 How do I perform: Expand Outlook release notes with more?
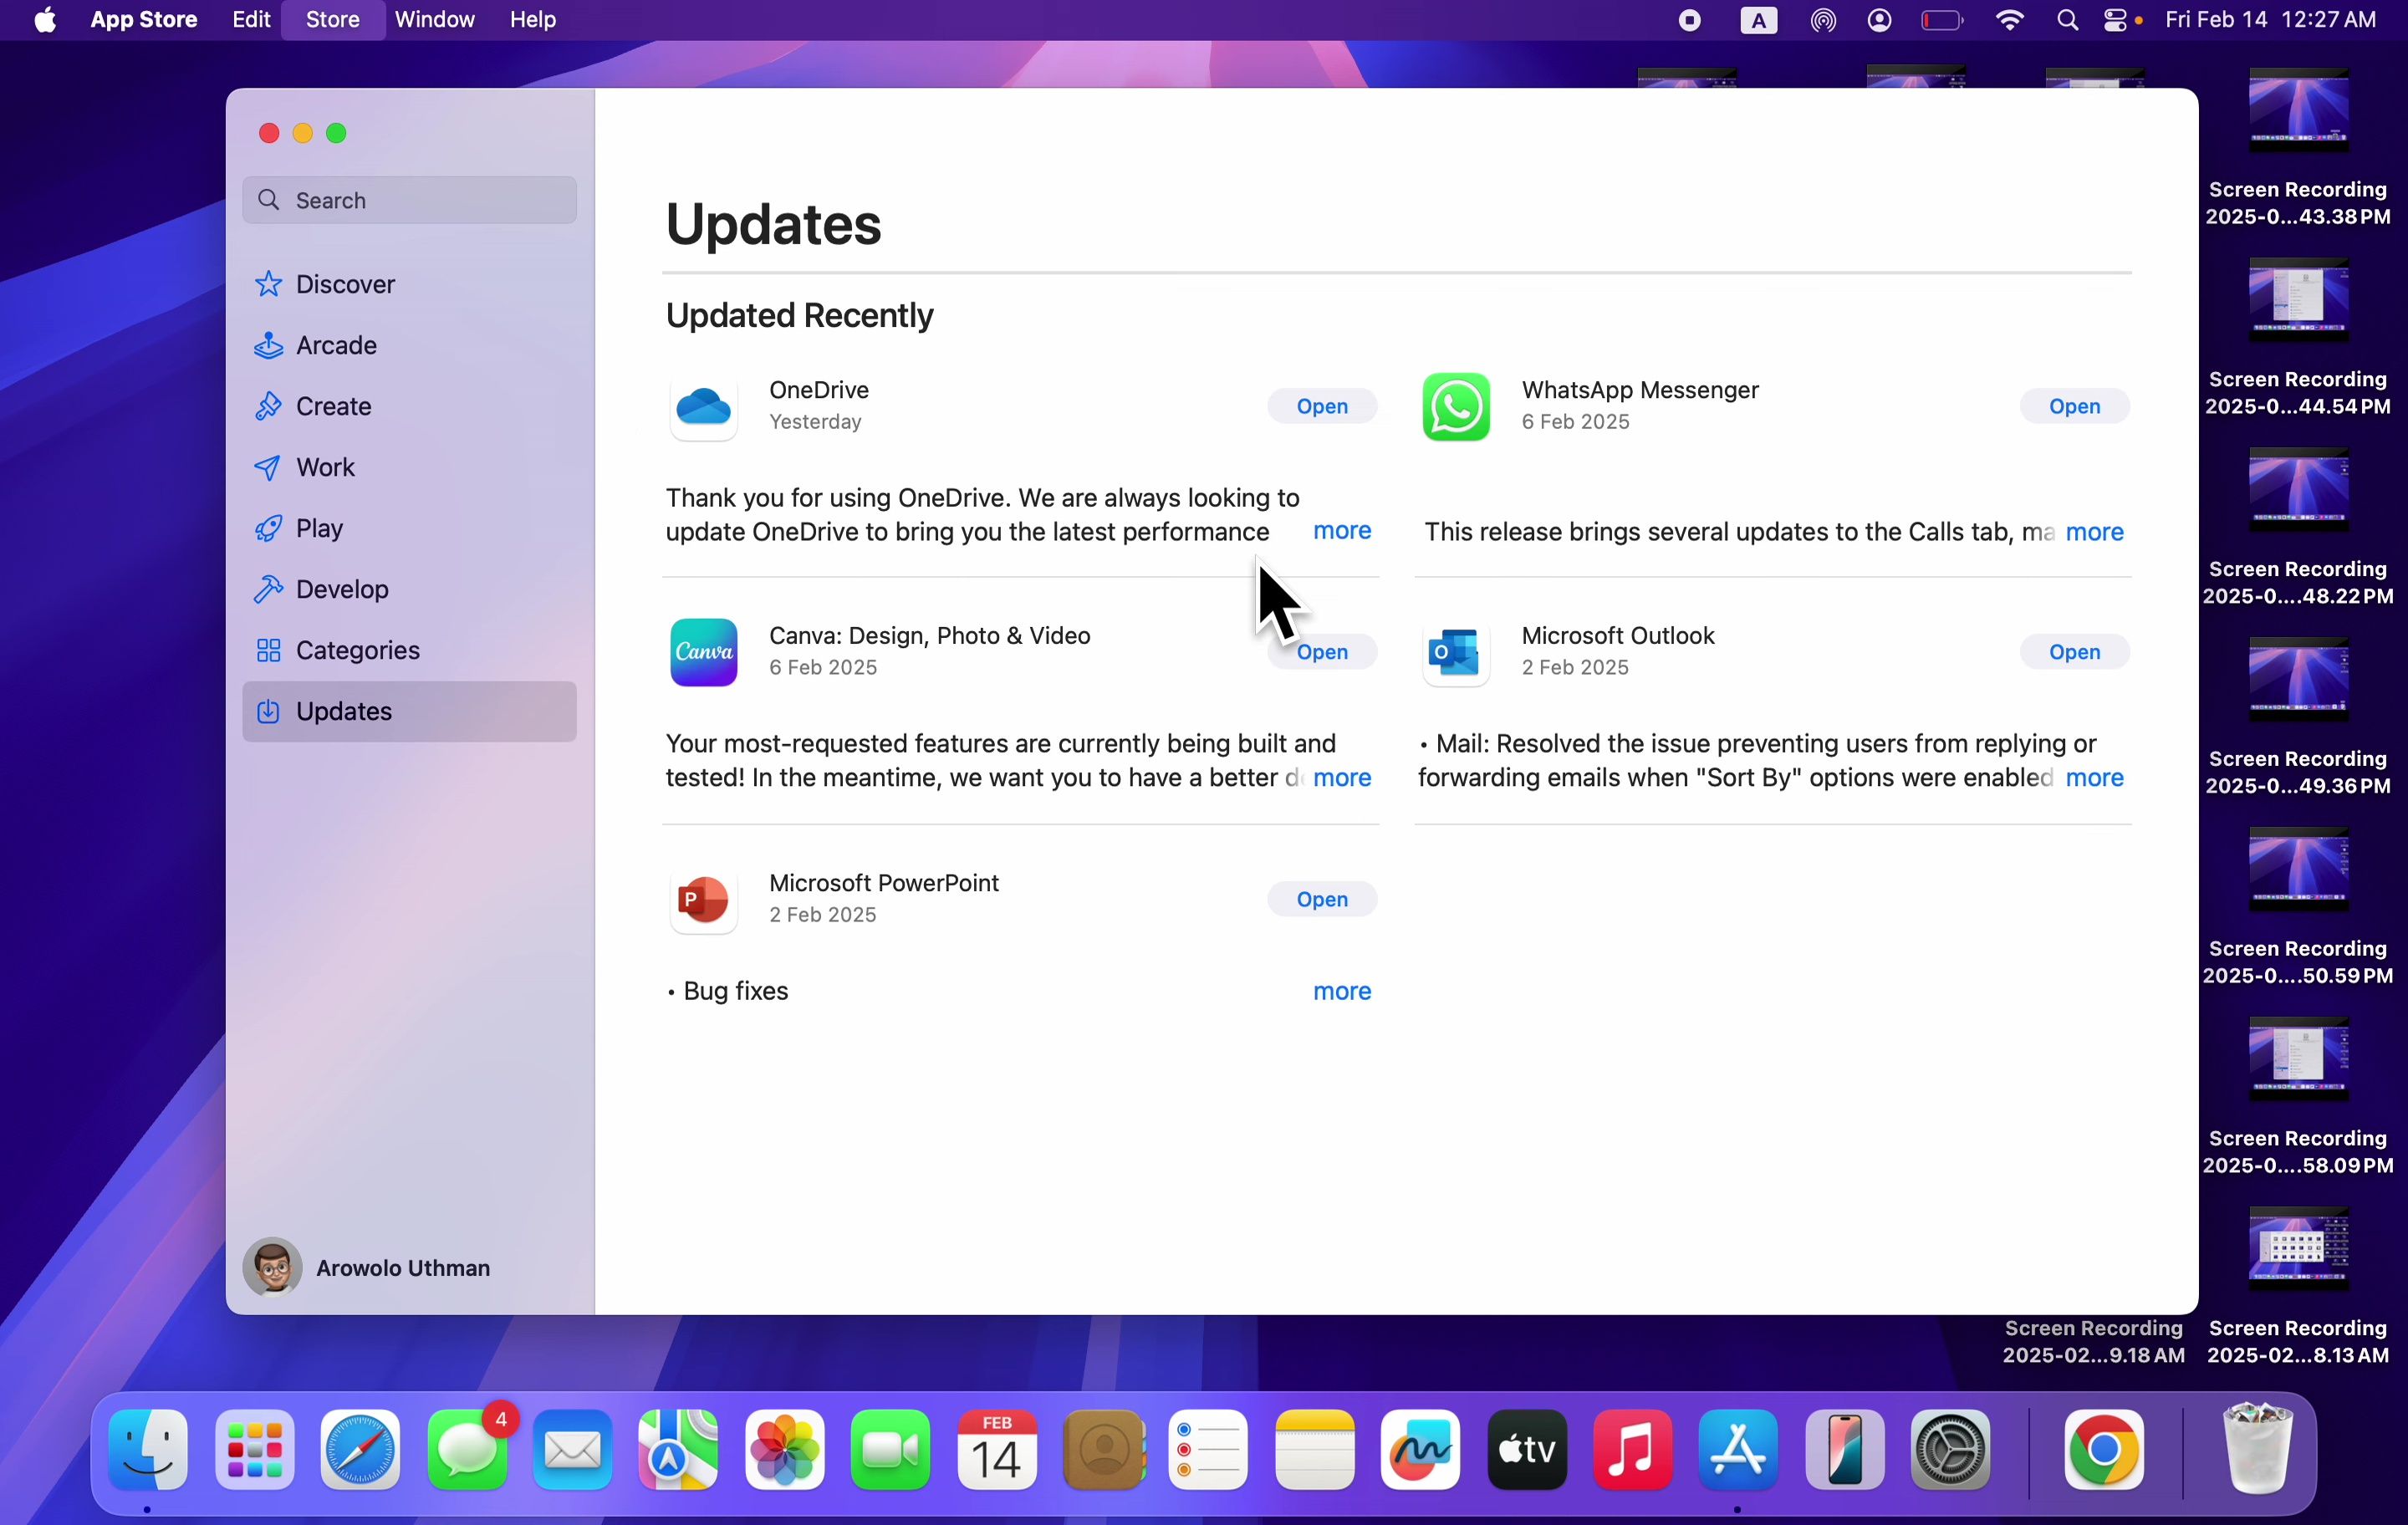tap(2094, 778)
